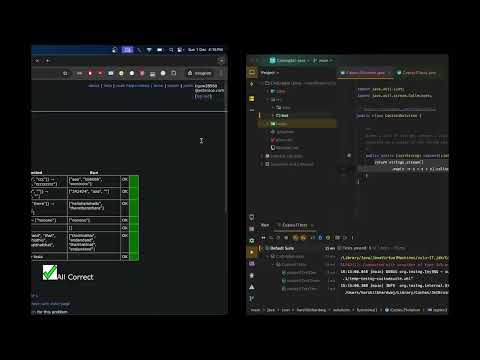The width and height of the screenshot is (480, 360).
Task: Open the Run toolbar more options icon
Action: click(352, 238)
